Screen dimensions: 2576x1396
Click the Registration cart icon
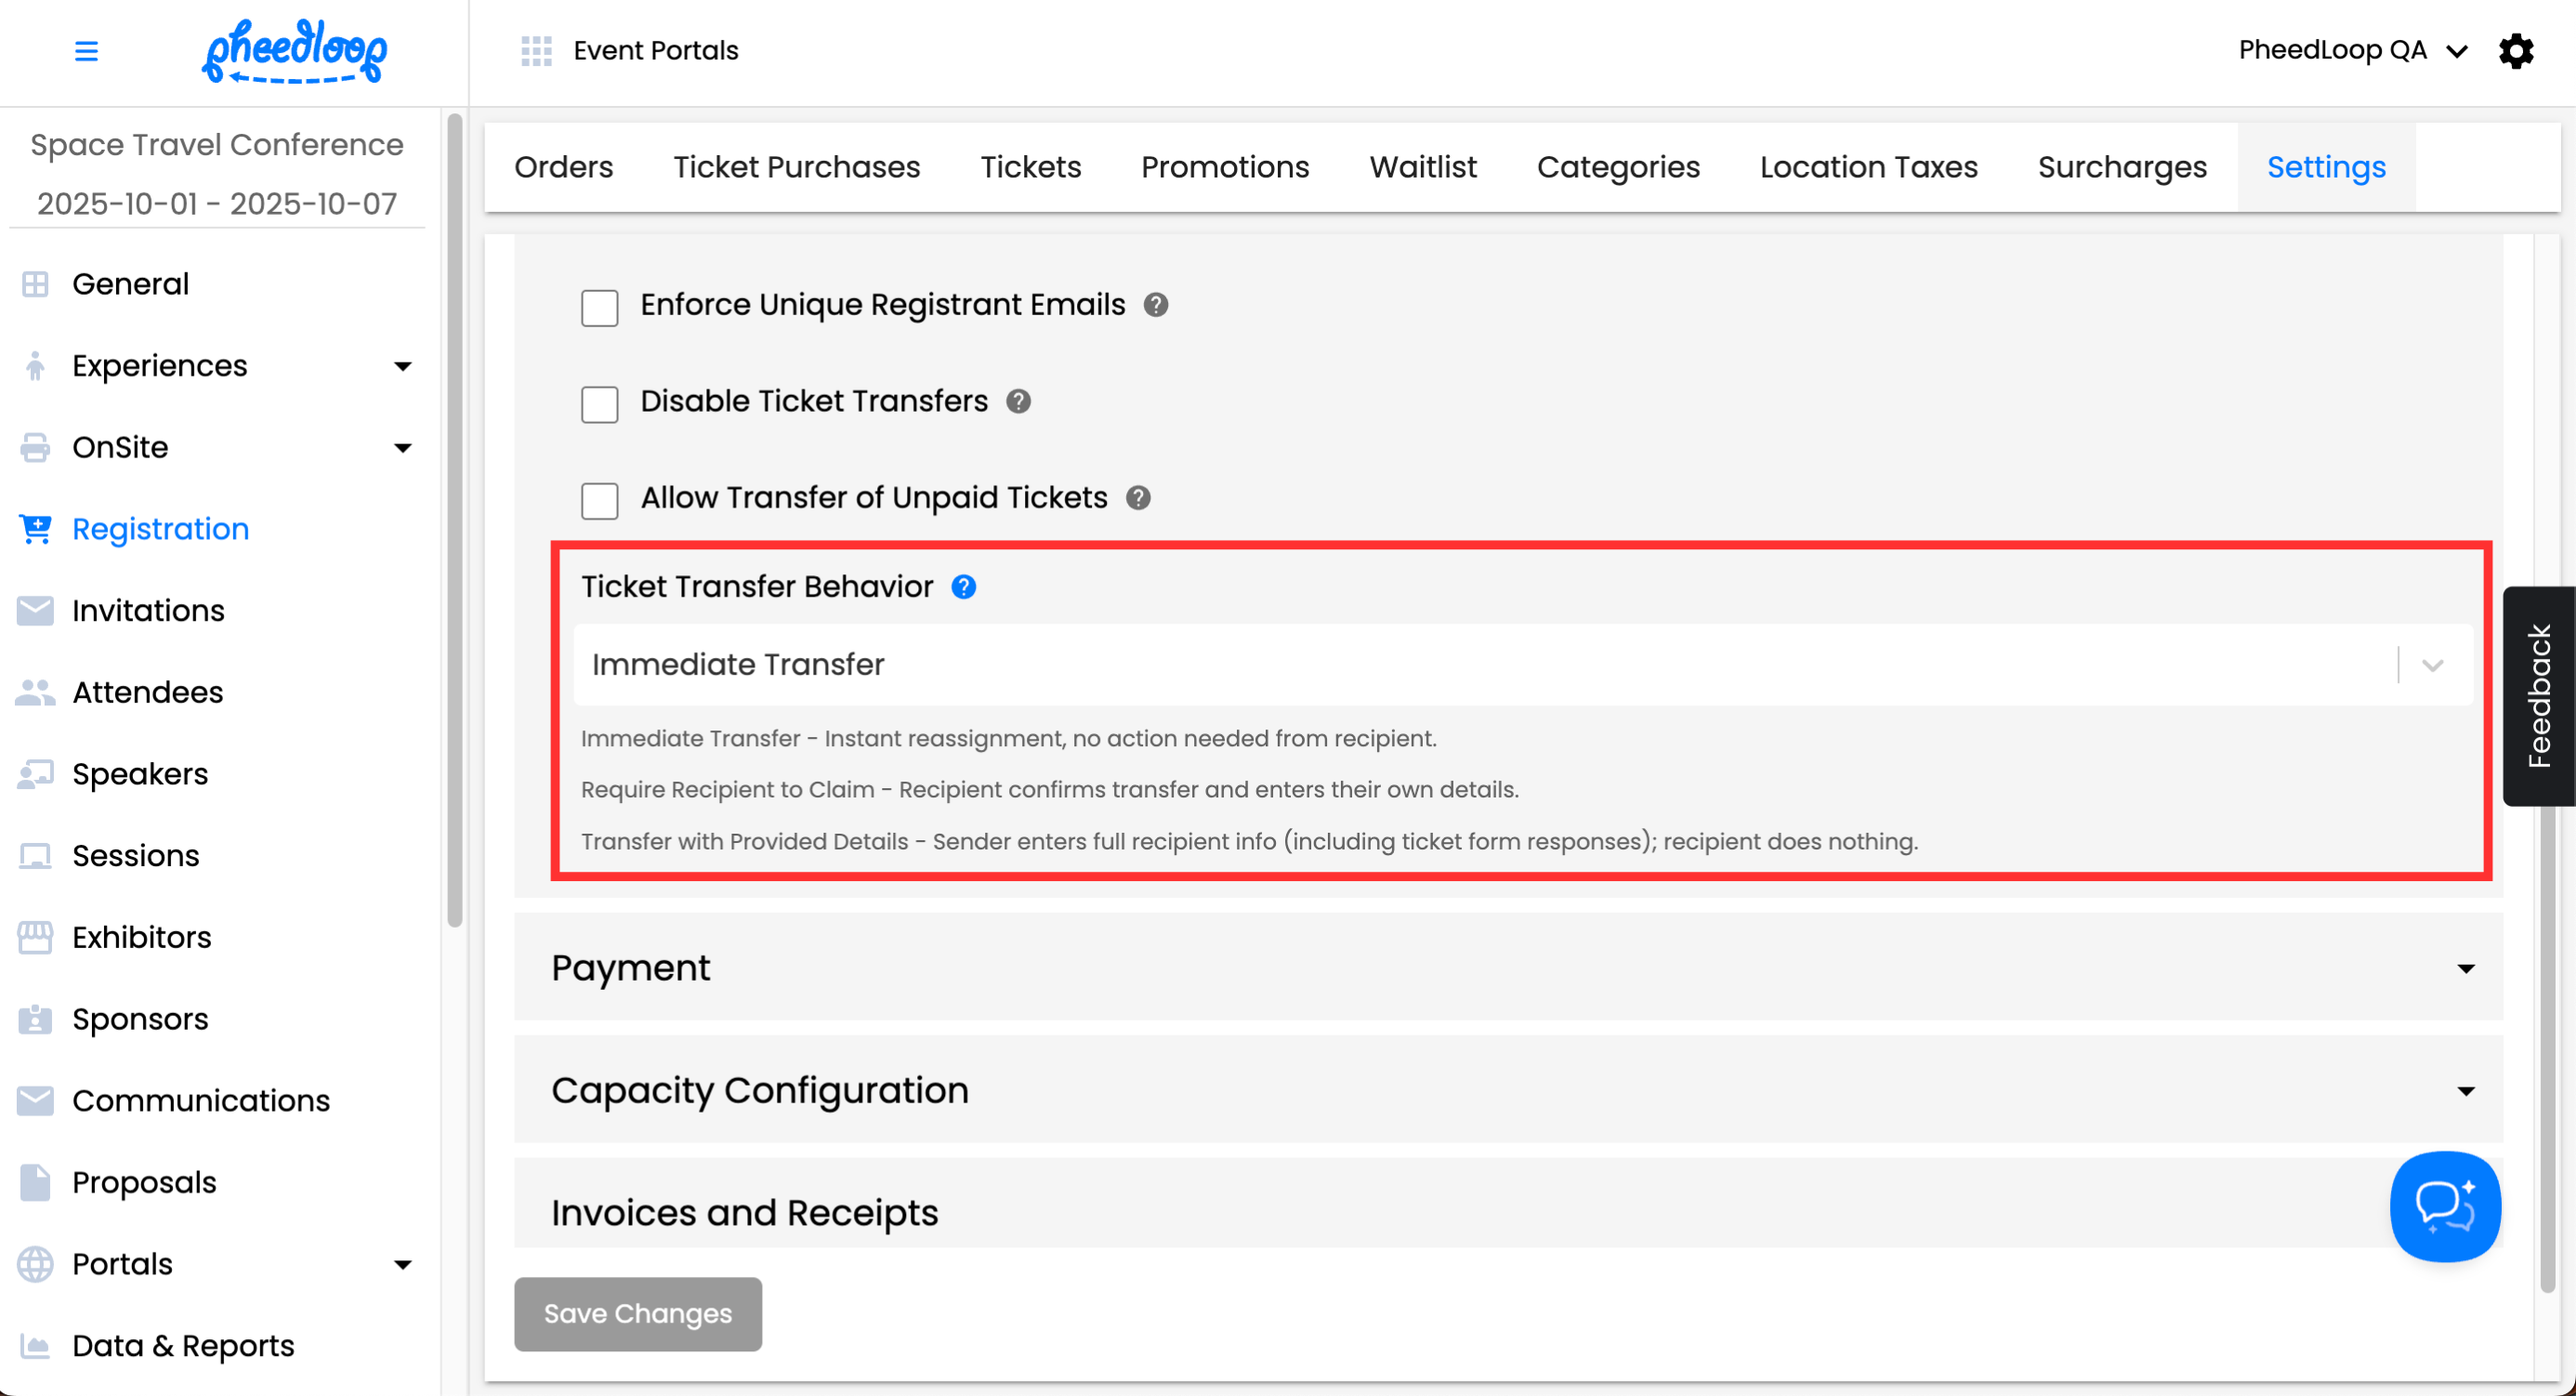[x=35, y=529]
